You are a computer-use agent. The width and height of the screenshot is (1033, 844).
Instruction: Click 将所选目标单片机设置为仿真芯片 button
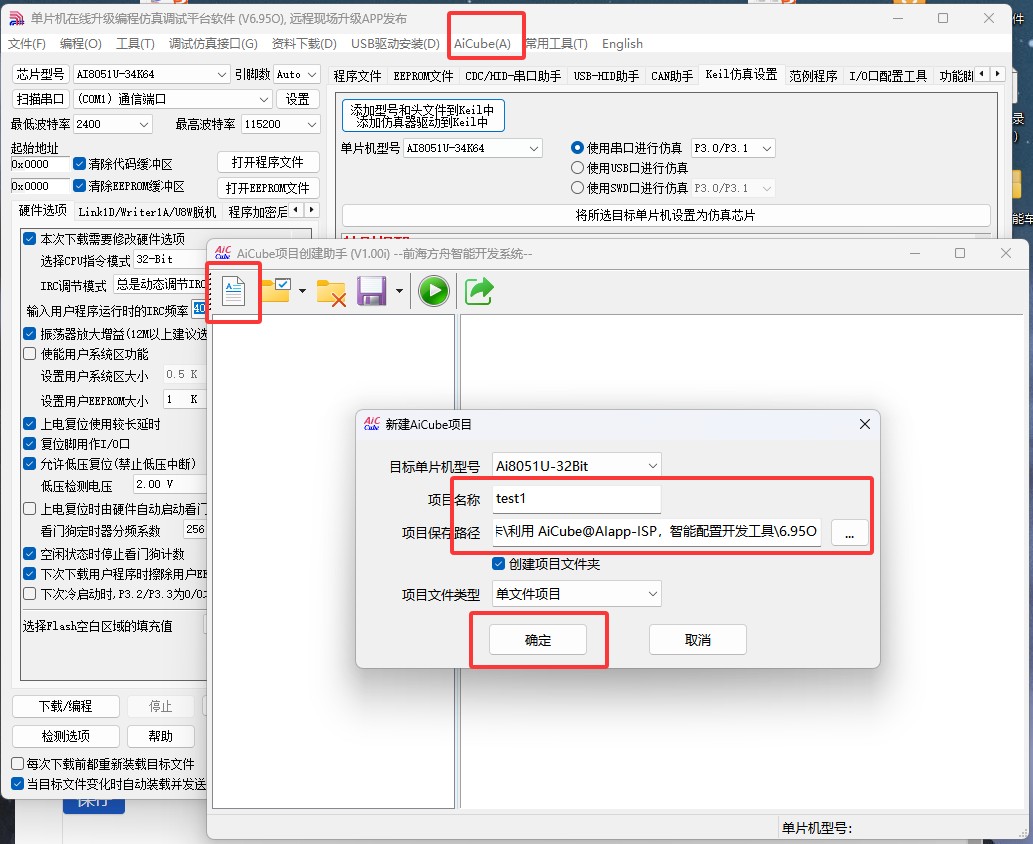666,215
